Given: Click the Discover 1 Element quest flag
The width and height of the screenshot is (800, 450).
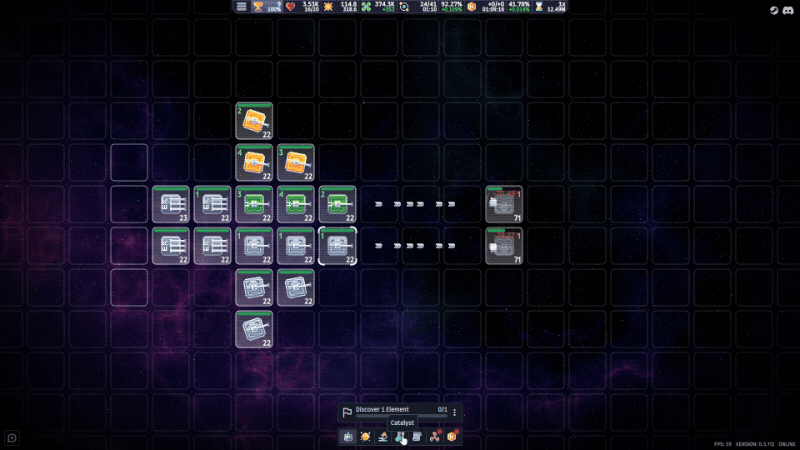Looking at the screenshot, I should coord(347,412).
